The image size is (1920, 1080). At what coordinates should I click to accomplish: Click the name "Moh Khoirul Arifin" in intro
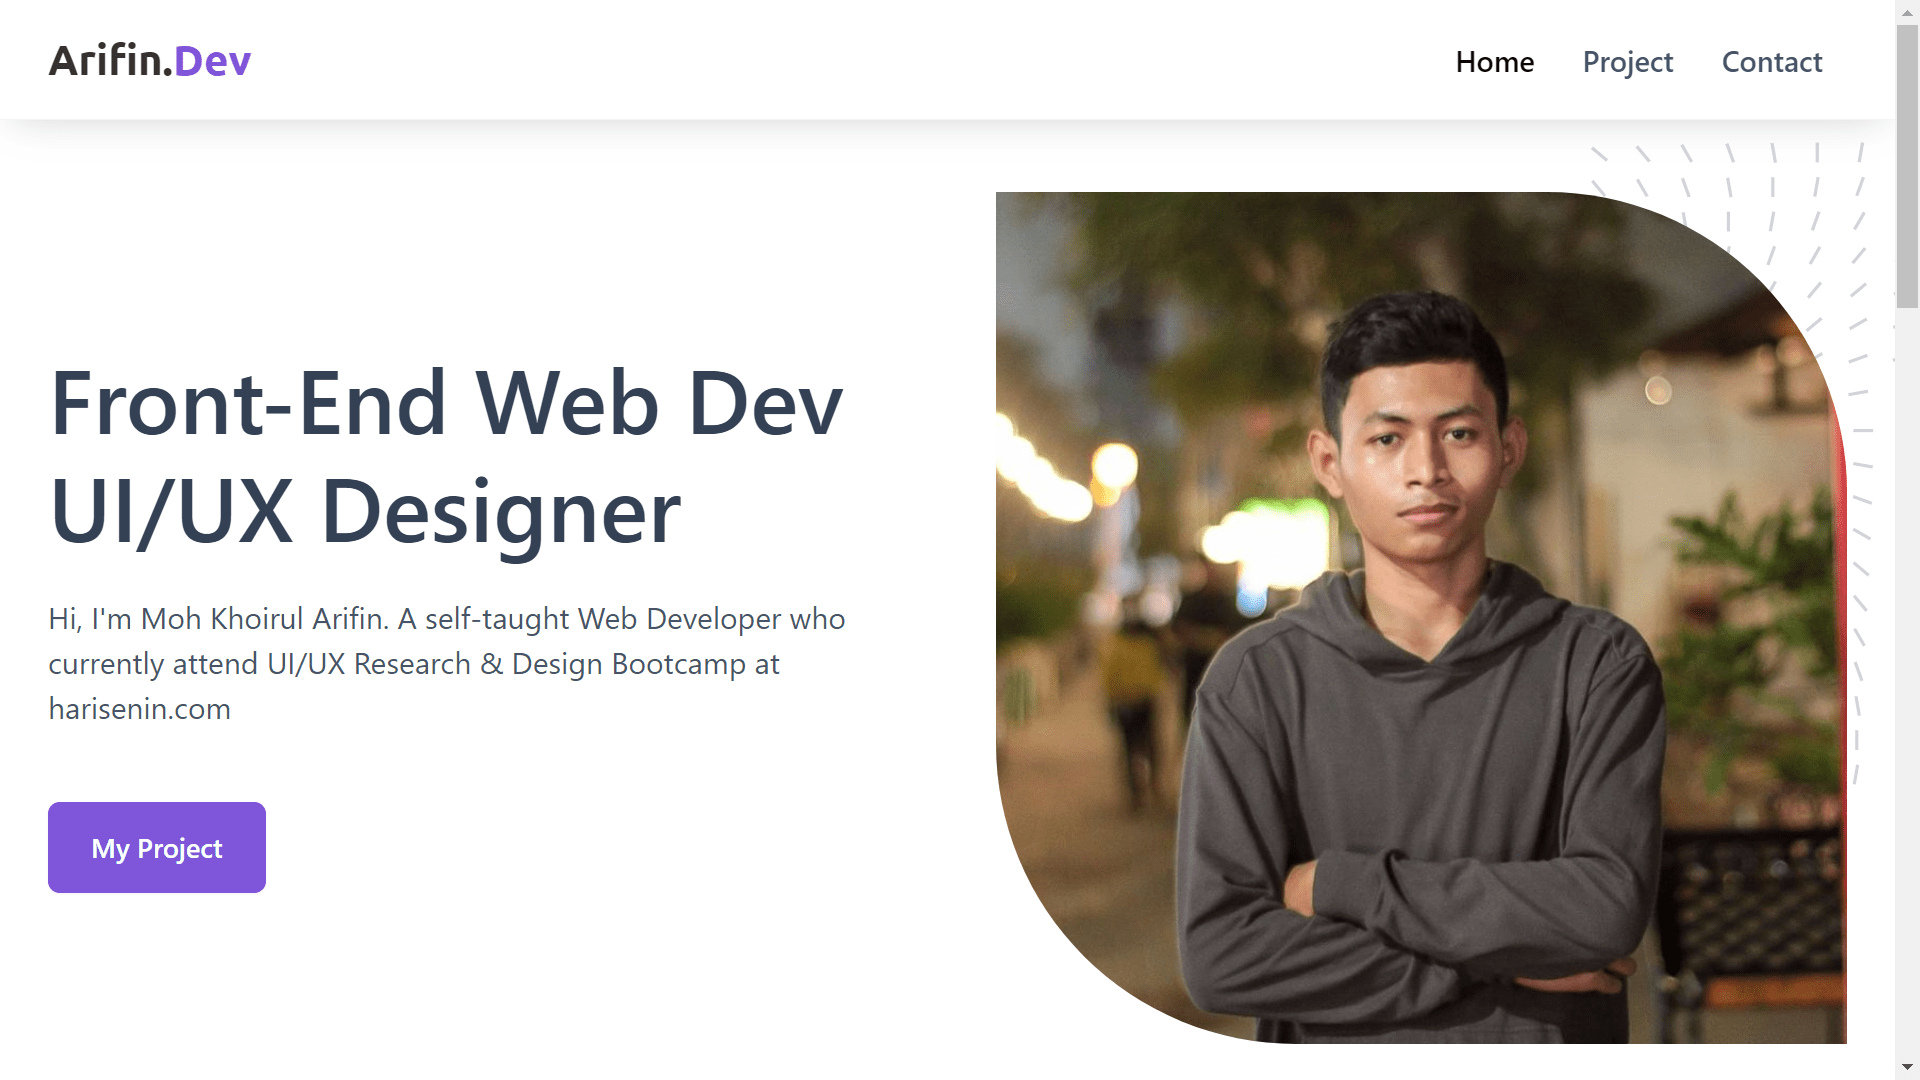[264, 619]
